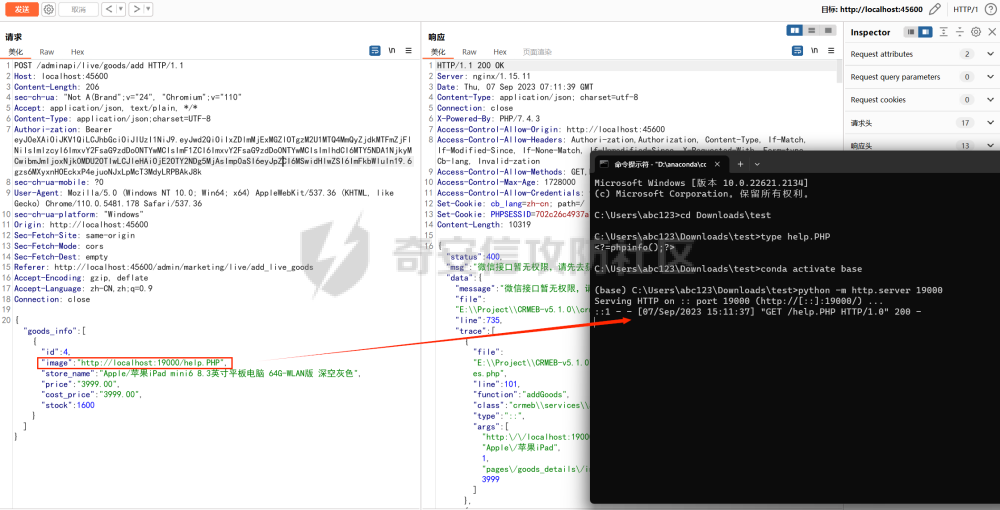The image size is (1000, 510).
Task: Edit target with the pencil icon
Action: 934,9
